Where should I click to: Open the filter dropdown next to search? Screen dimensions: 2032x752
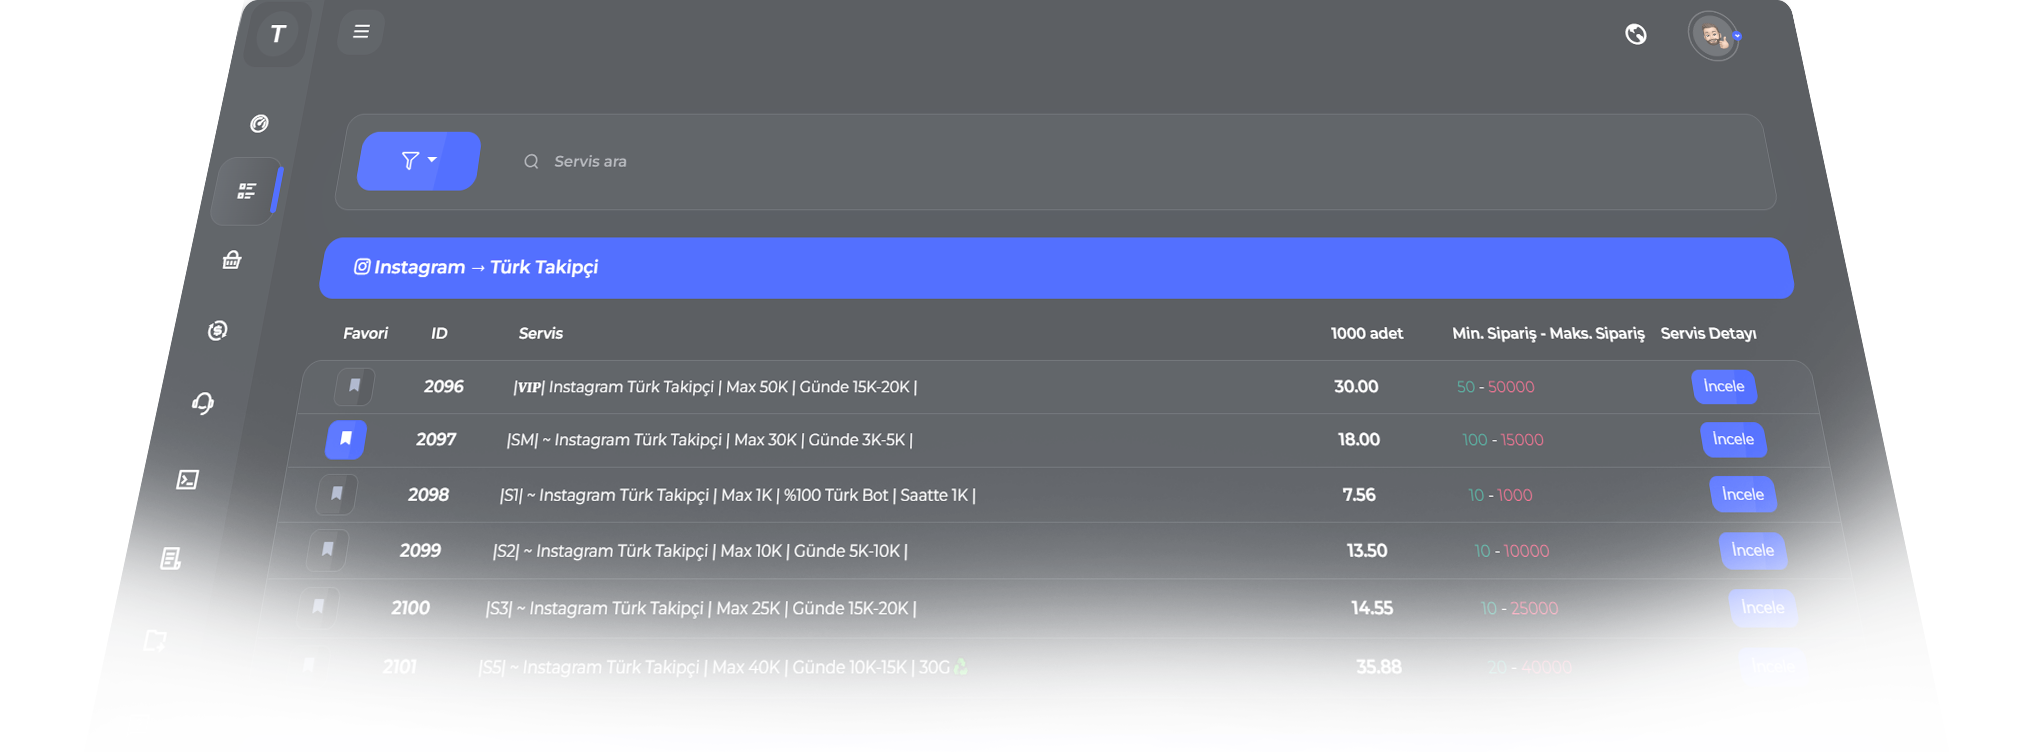[419, 161]
